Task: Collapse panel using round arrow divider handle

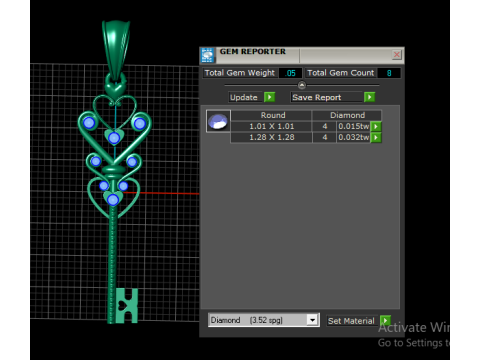Action: coord(302,85)
